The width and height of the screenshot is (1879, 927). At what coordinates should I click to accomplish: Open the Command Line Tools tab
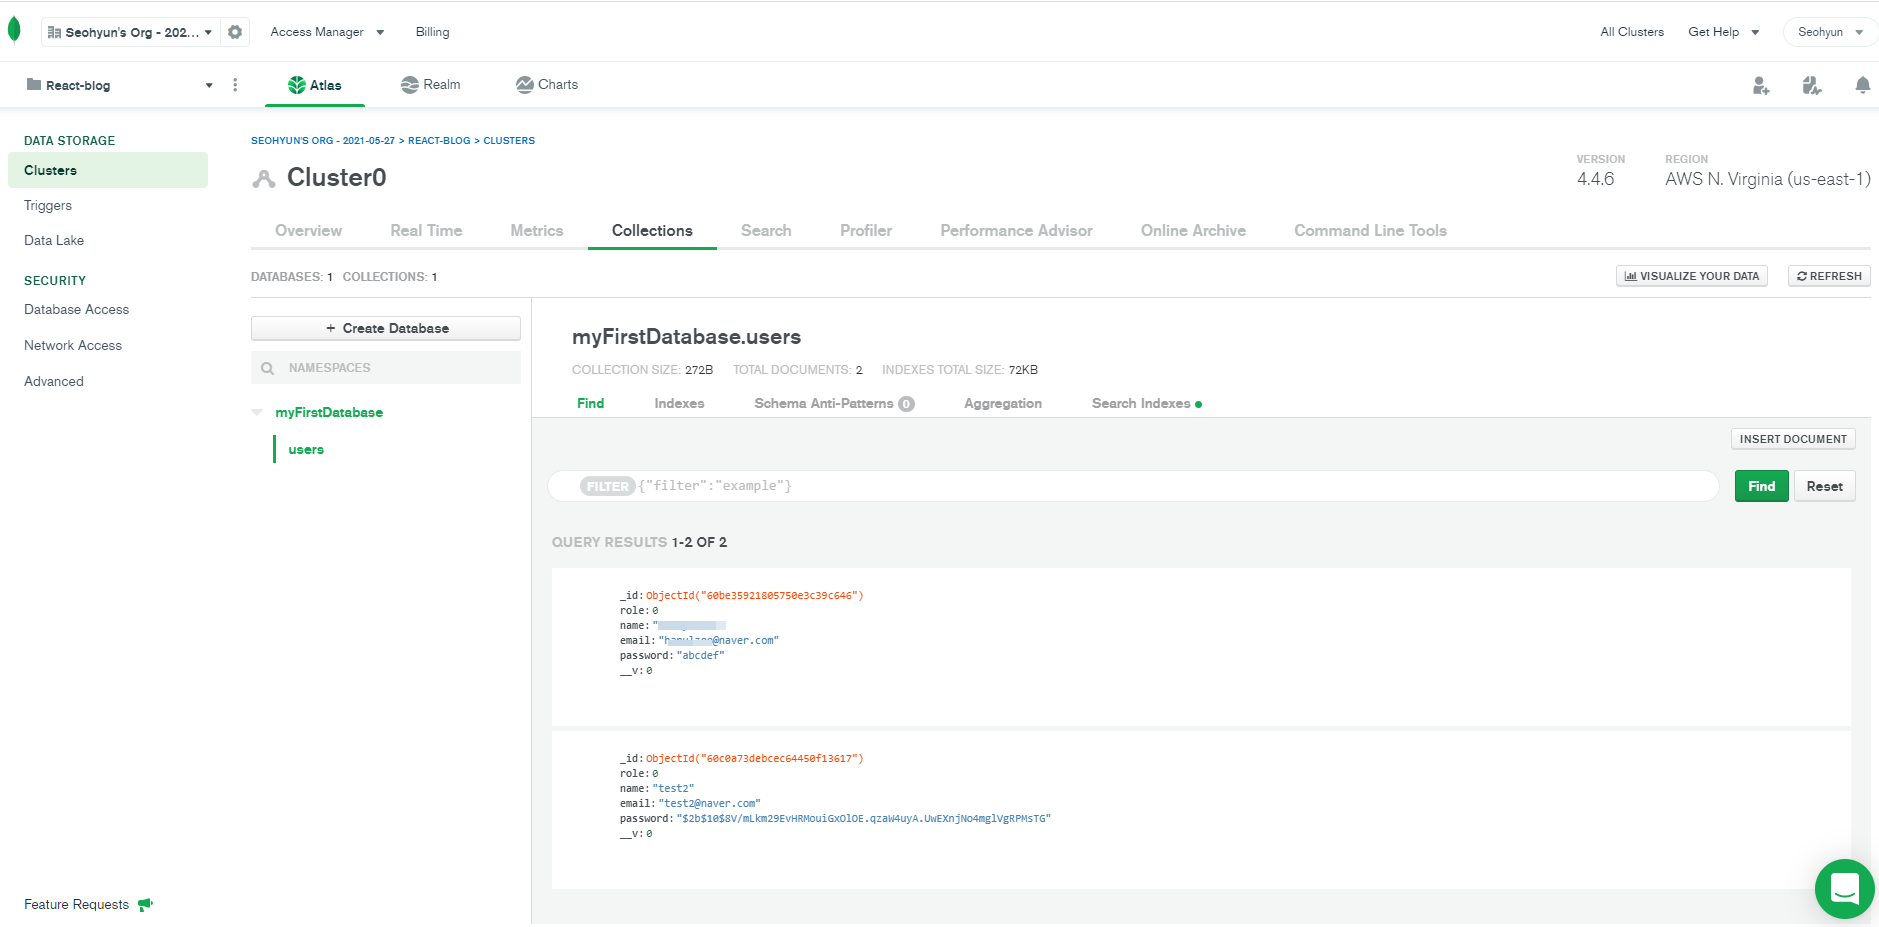point(1370,231)
